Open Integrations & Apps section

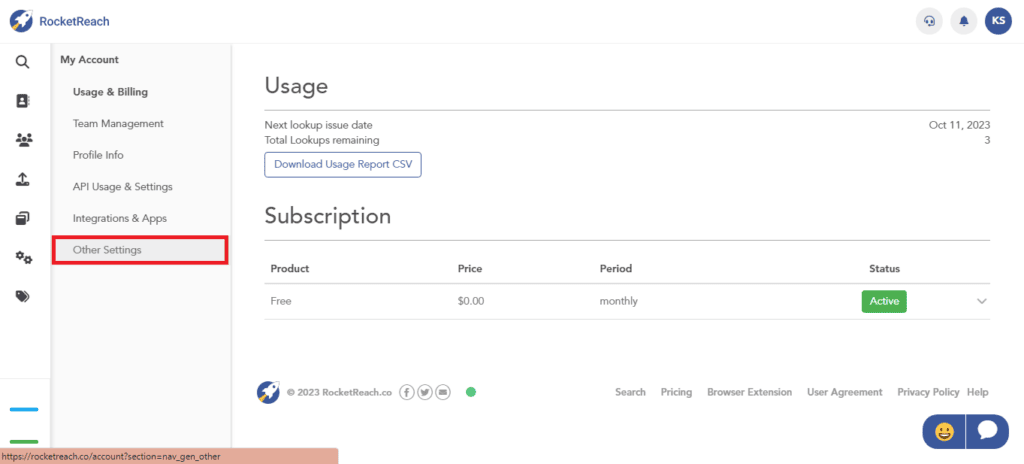coord(120,218)
